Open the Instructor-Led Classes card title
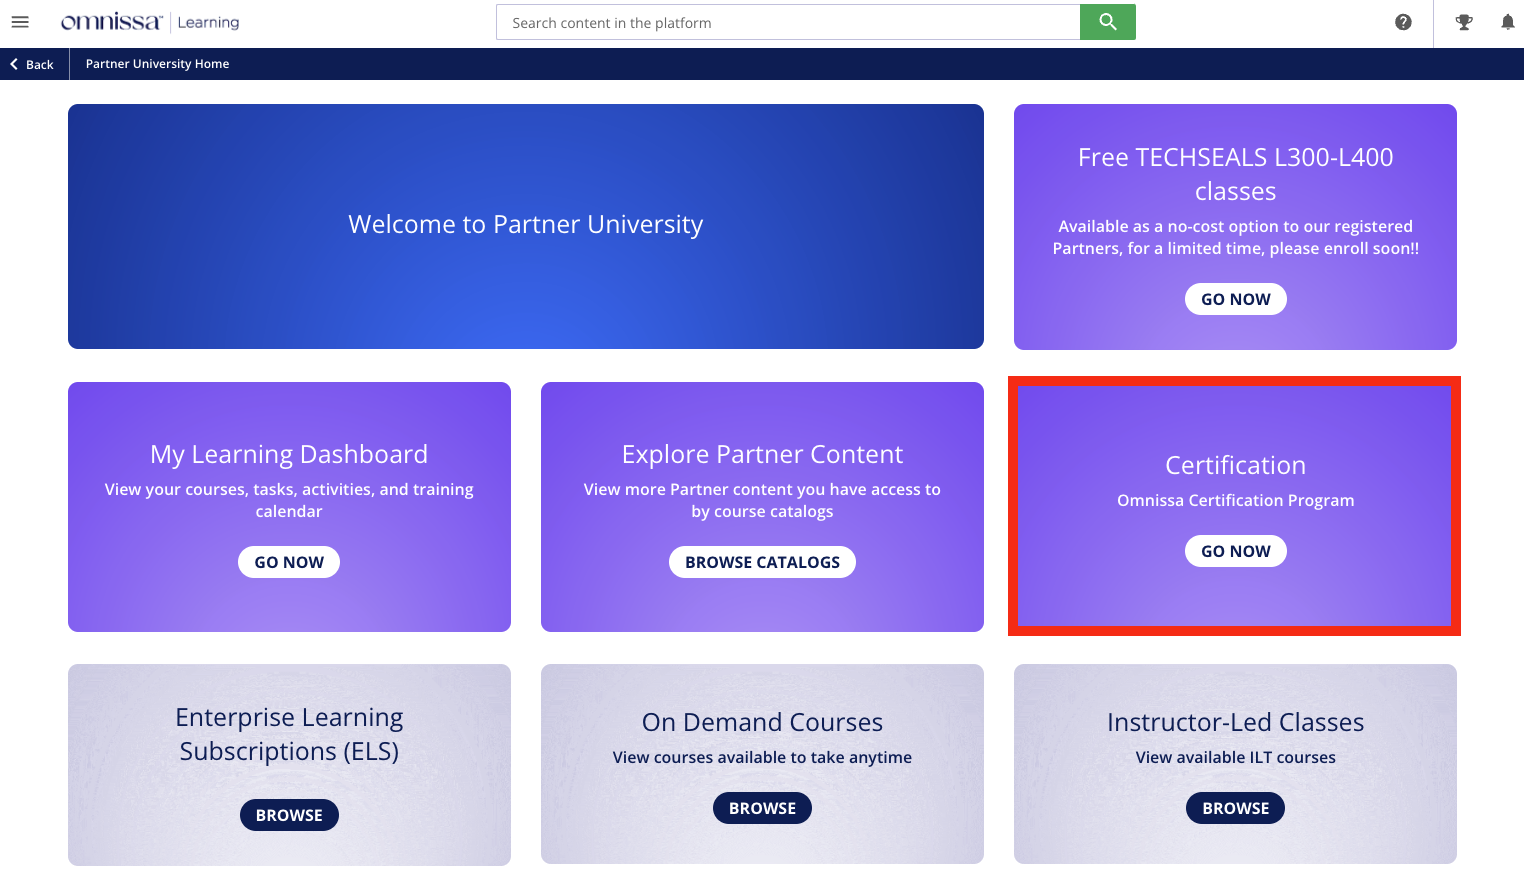 tap(1235, 722)
